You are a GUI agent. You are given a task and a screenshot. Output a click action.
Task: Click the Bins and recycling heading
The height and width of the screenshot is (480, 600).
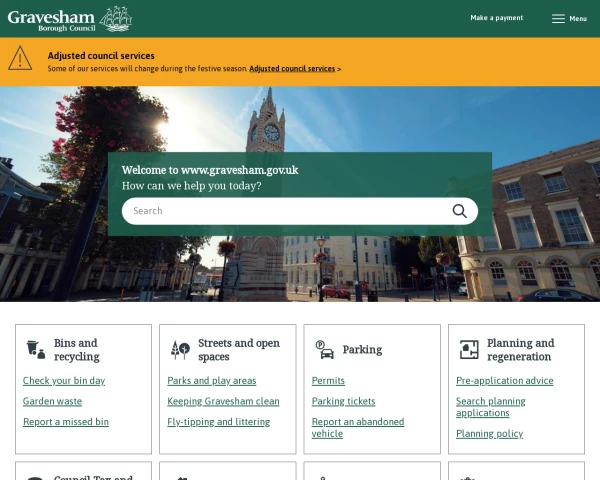[x=77, y=349]
